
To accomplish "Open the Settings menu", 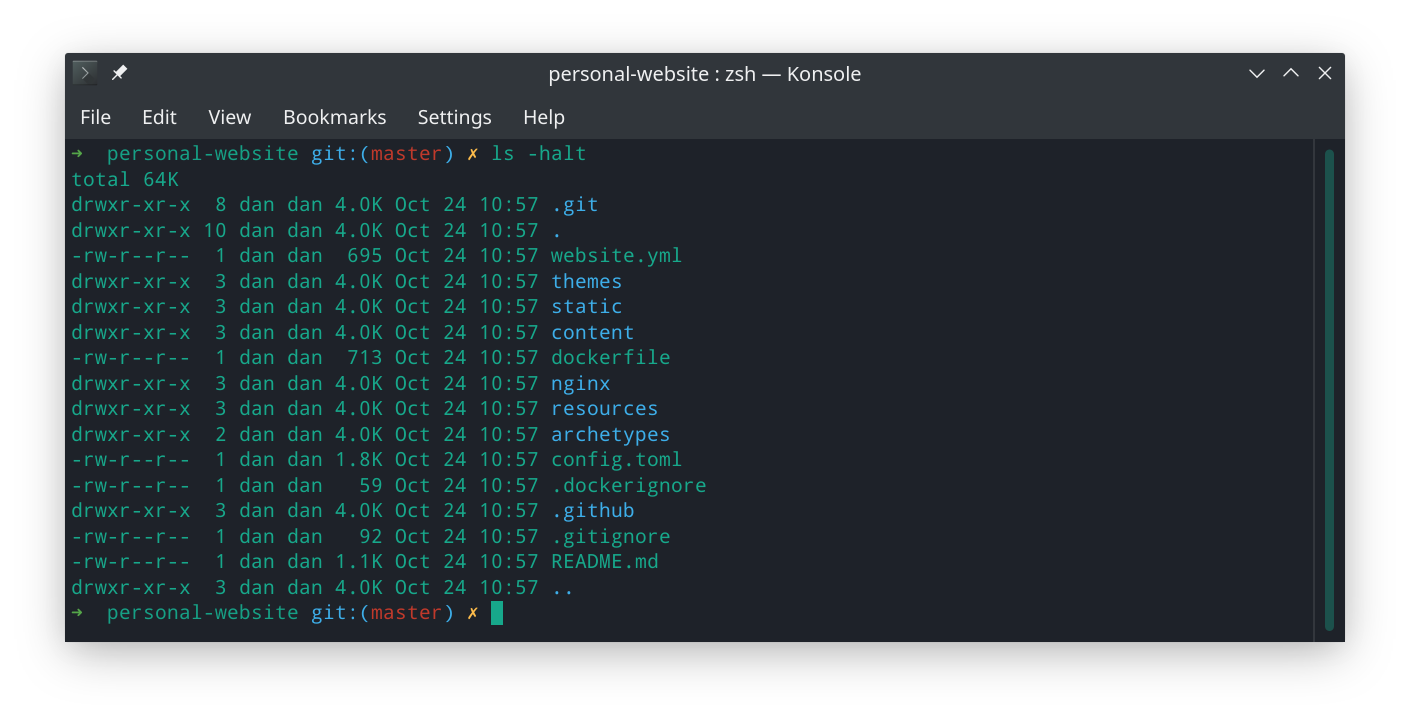I will (454, 117).
